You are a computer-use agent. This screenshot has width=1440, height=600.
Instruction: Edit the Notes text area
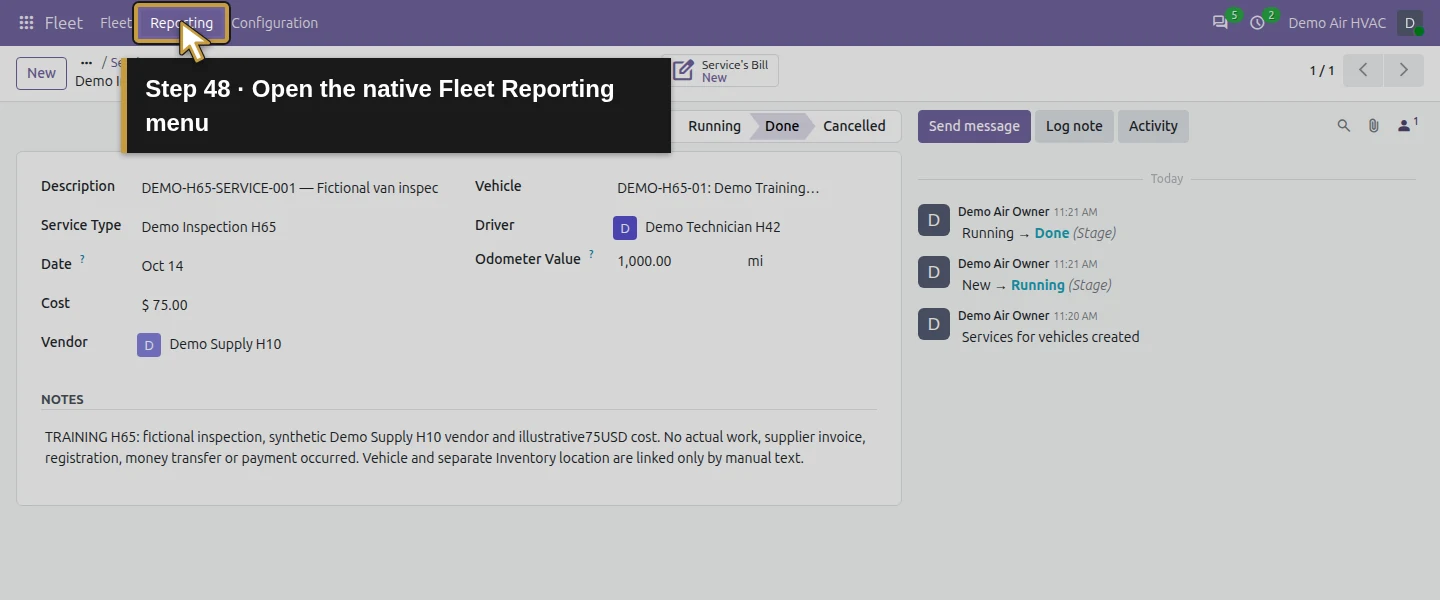coord(459,448)
